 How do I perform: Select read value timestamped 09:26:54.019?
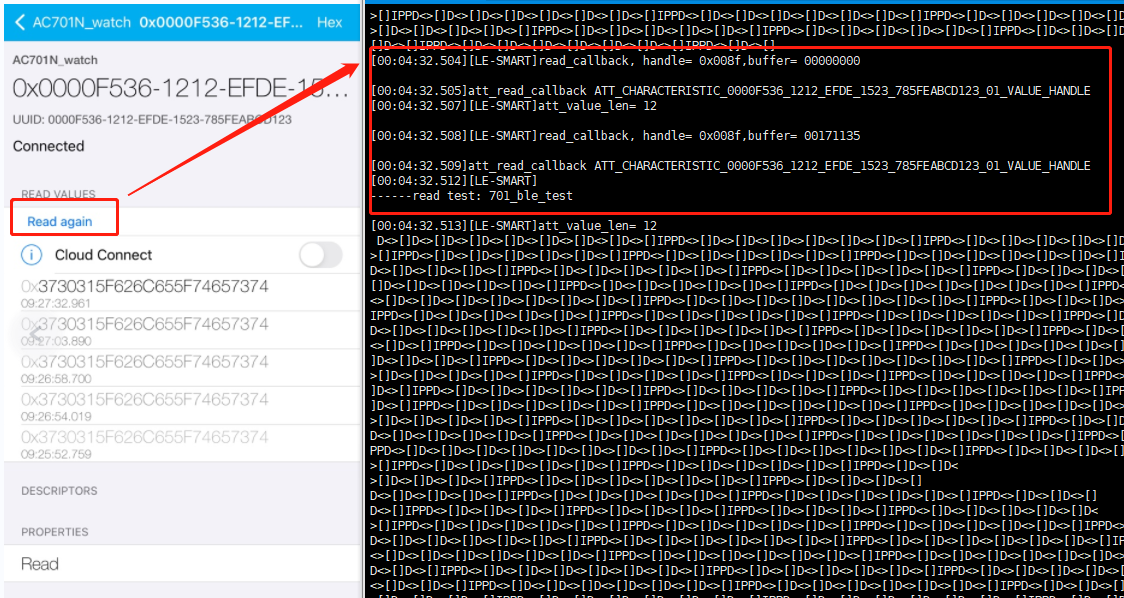tap(182, 405)
